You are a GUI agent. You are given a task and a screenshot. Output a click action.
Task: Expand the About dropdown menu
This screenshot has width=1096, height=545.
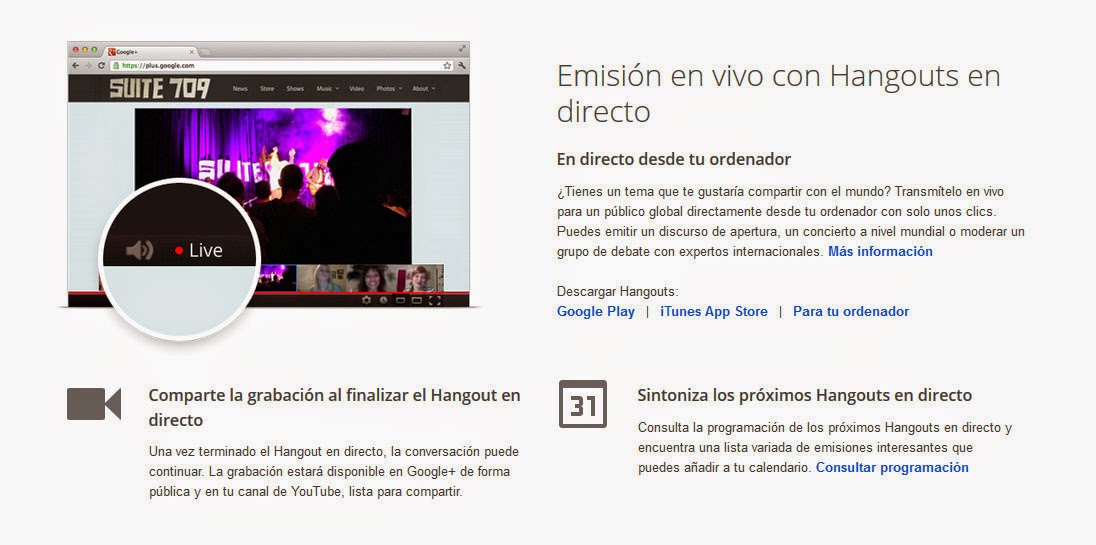(x=424, y=89)
